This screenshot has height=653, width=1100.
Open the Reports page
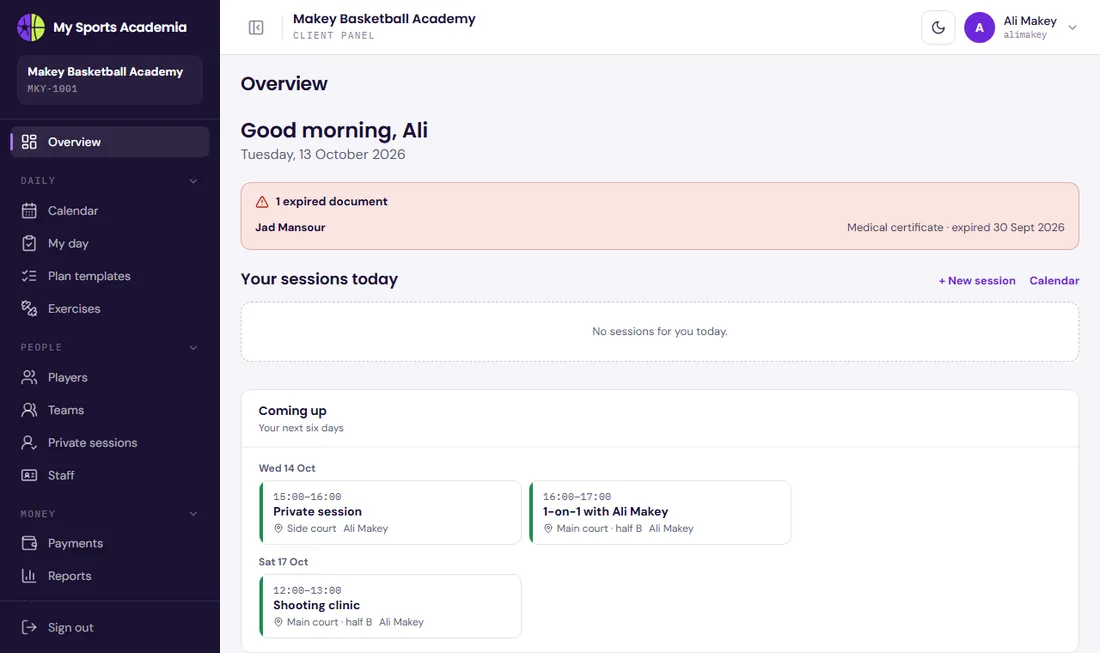110,576
